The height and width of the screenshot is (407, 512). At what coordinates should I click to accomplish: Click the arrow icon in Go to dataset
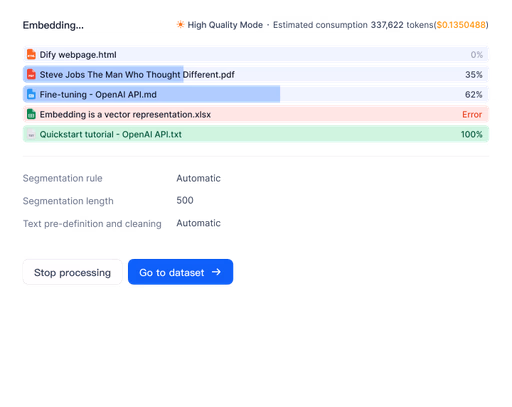[x=216, y=272]
